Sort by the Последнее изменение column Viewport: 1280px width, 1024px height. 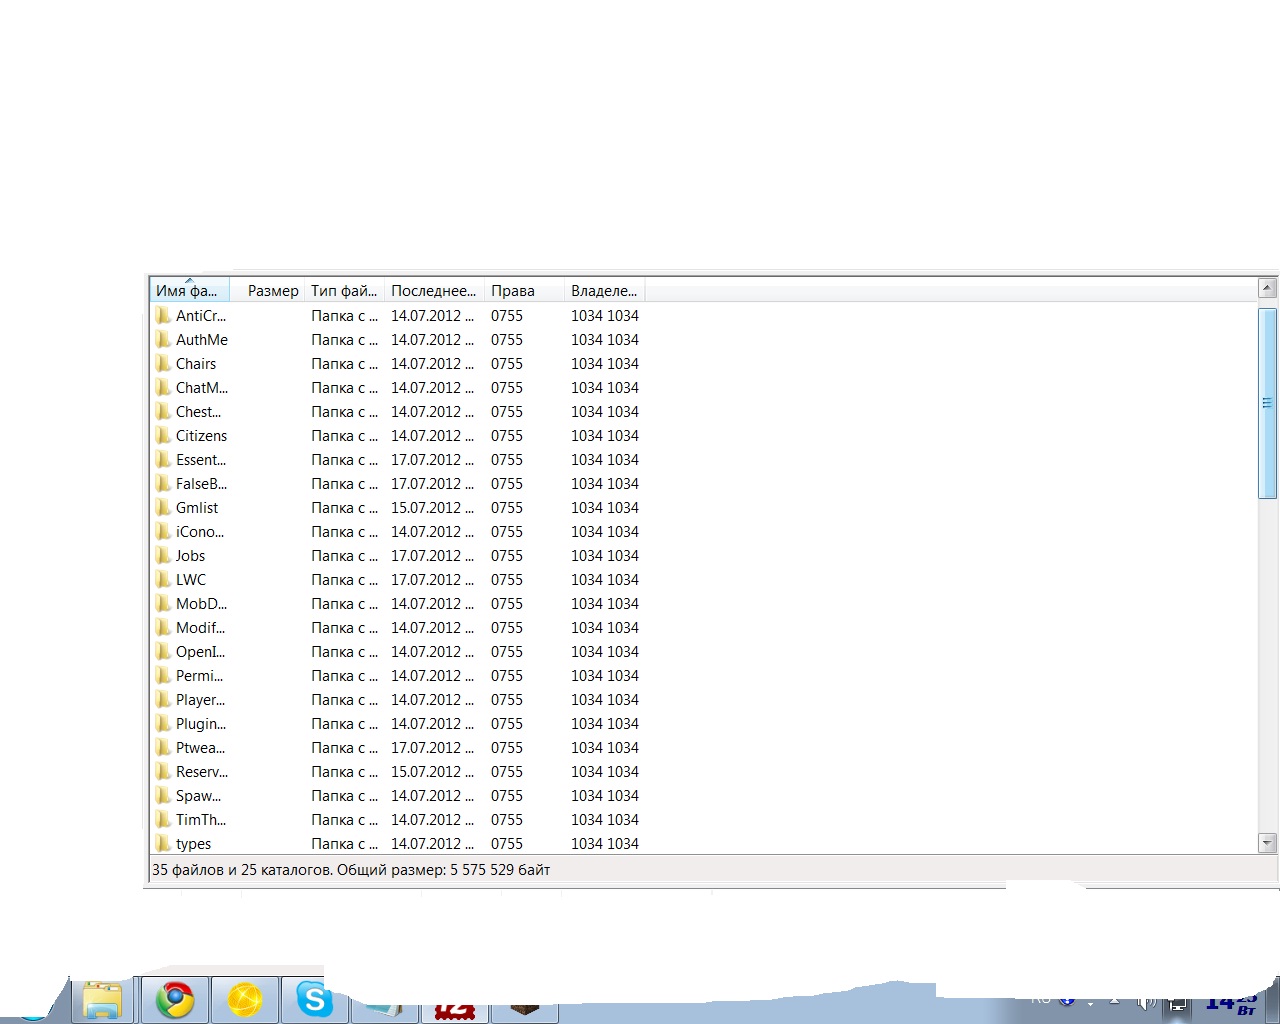click(x=433, y=291)
